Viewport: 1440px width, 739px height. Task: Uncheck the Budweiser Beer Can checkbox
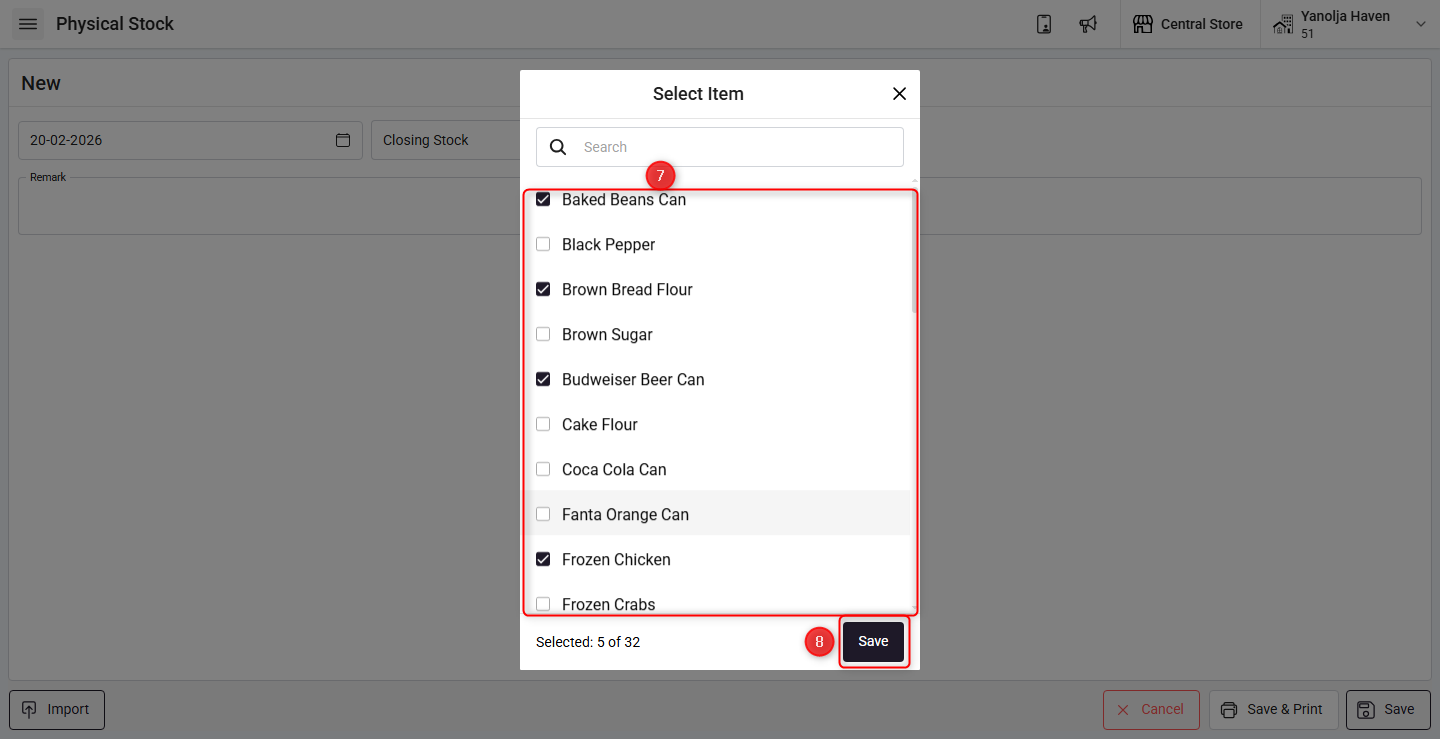click(x=543, y=379)
